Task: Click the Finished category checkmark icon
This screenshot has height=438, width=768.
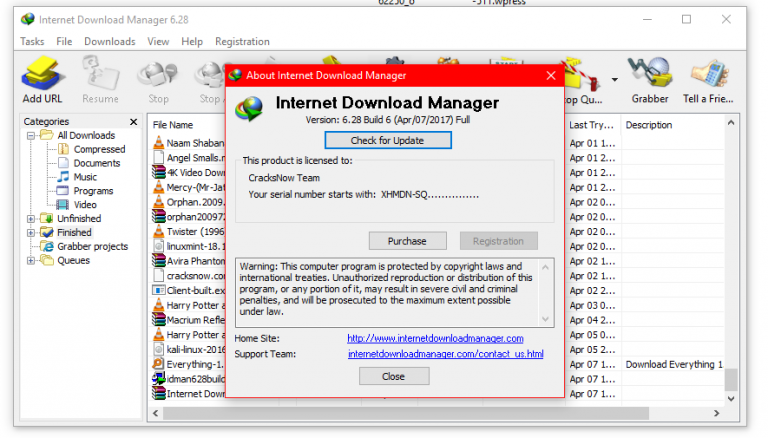Action: pyautogui.click(x=47, y=232)
